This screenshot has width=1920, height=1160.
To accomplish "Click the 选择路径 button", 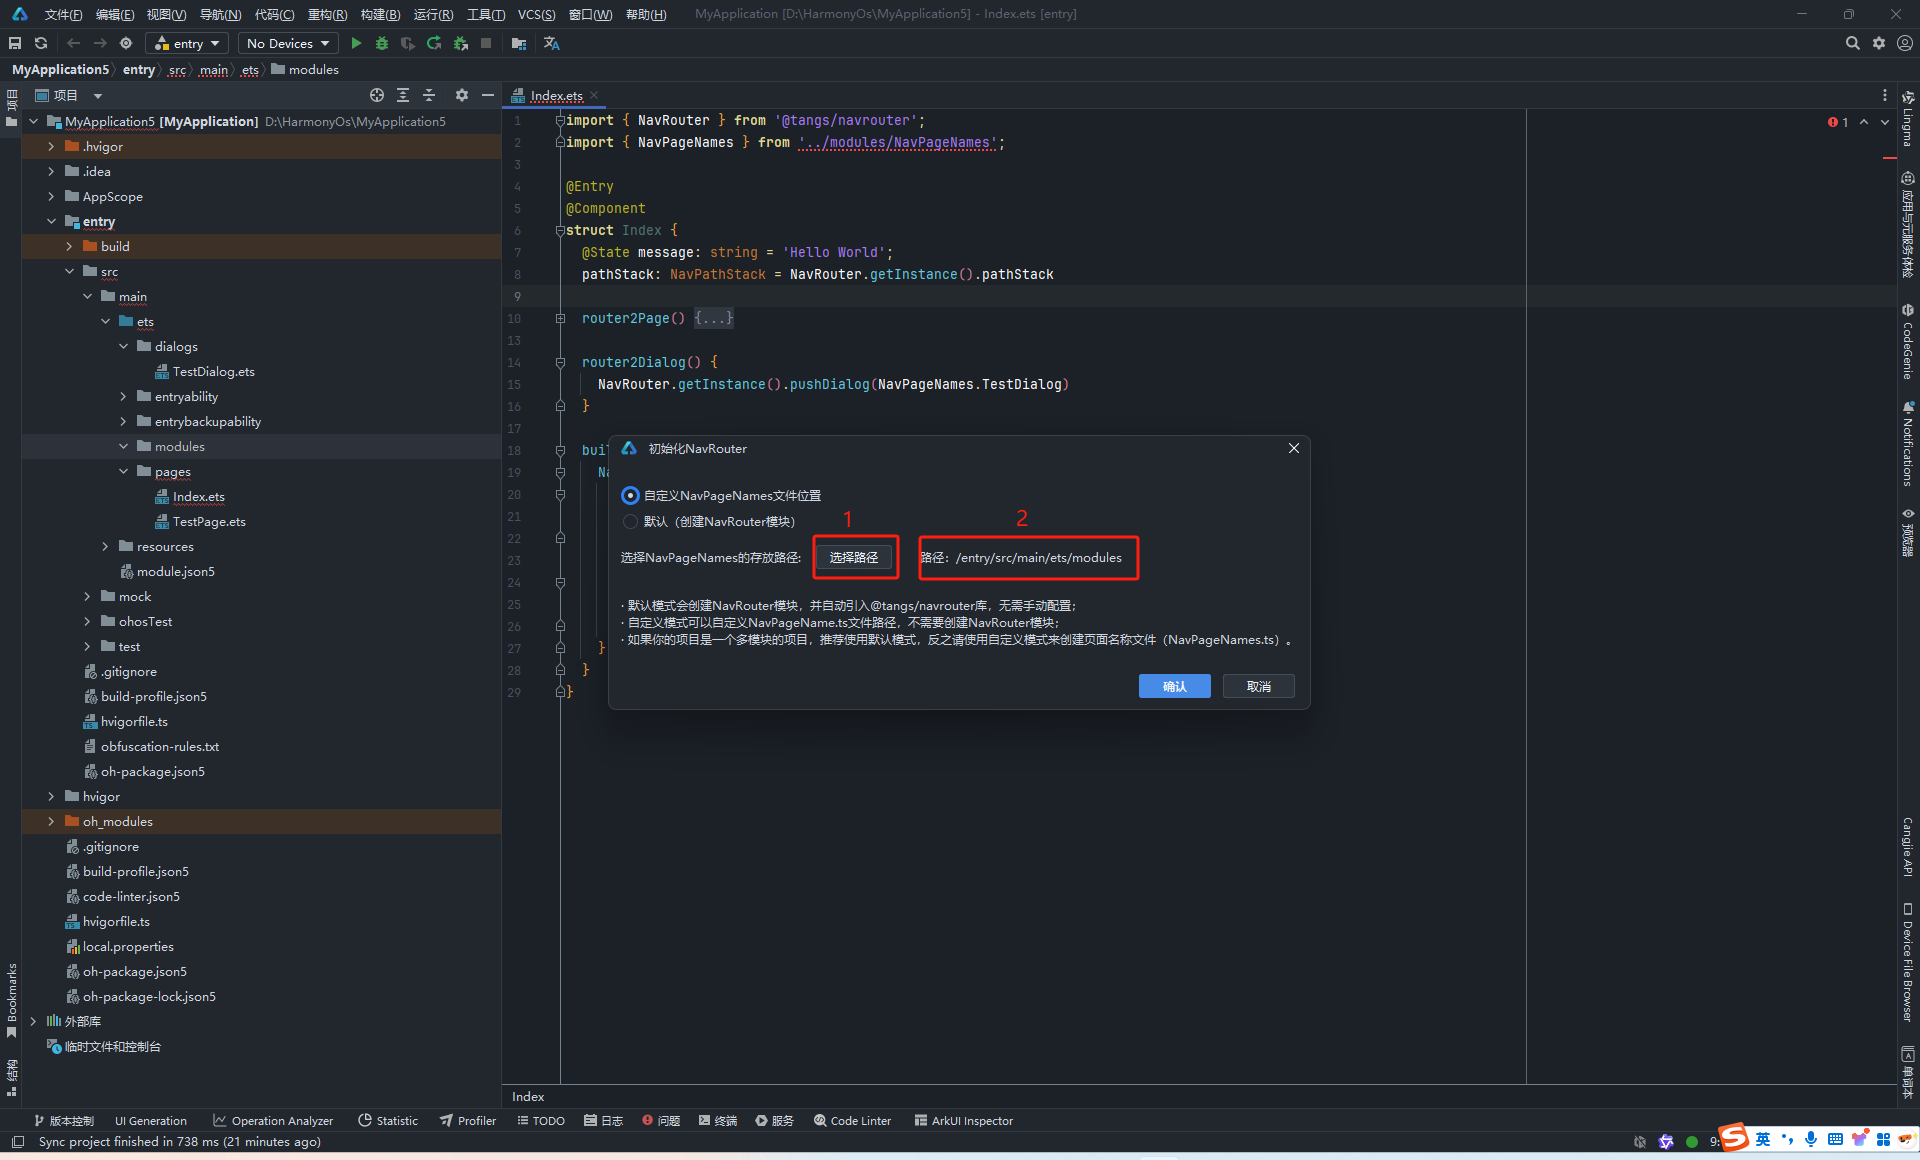I will pos(853,558).
